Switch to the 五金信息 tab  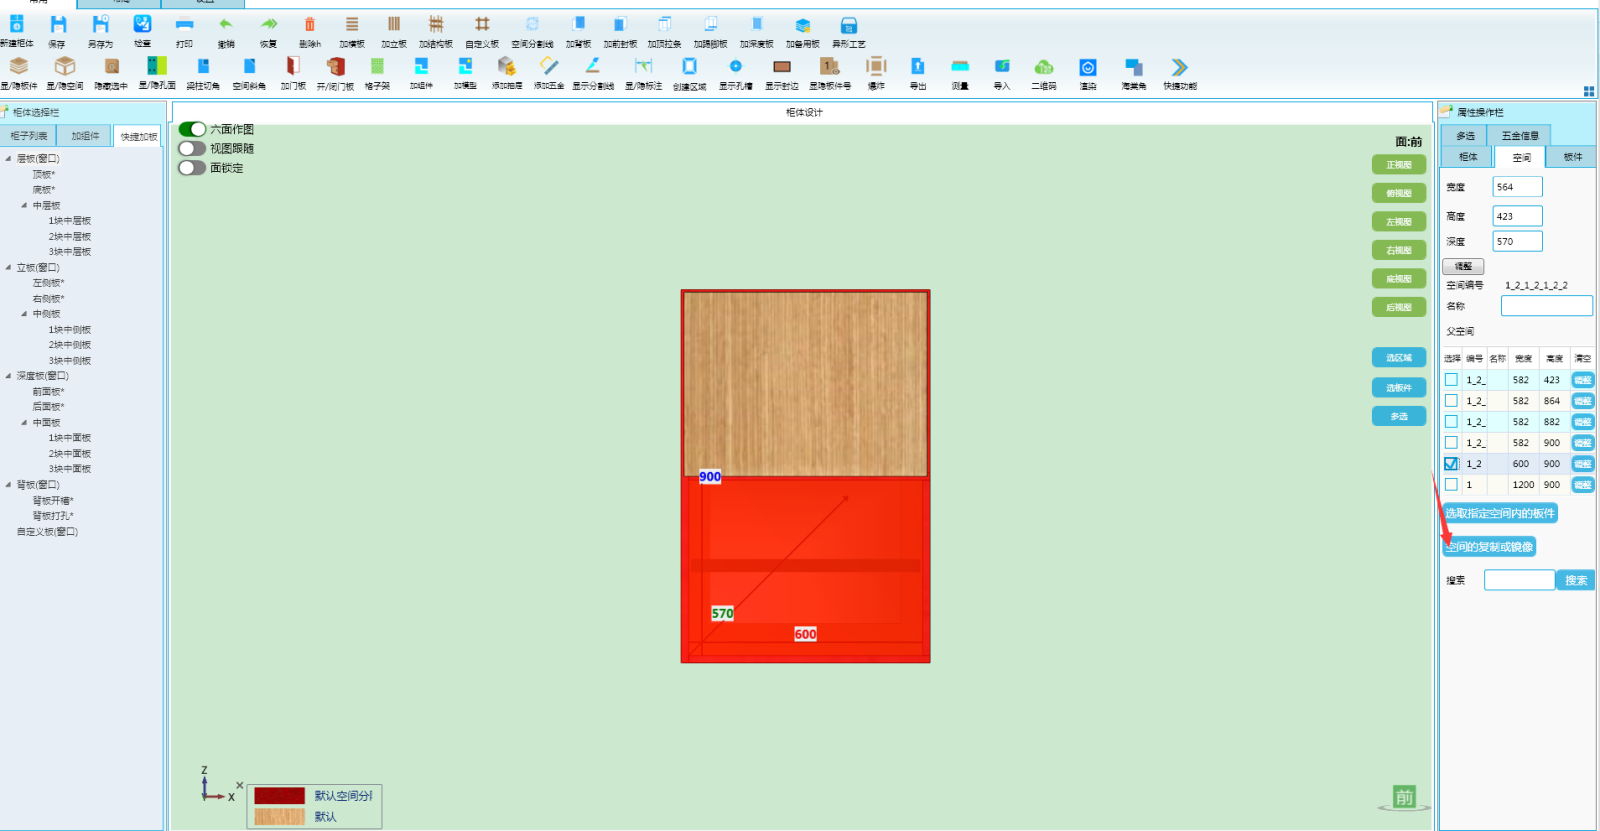pyautogui.click(x=1519, y=136)
